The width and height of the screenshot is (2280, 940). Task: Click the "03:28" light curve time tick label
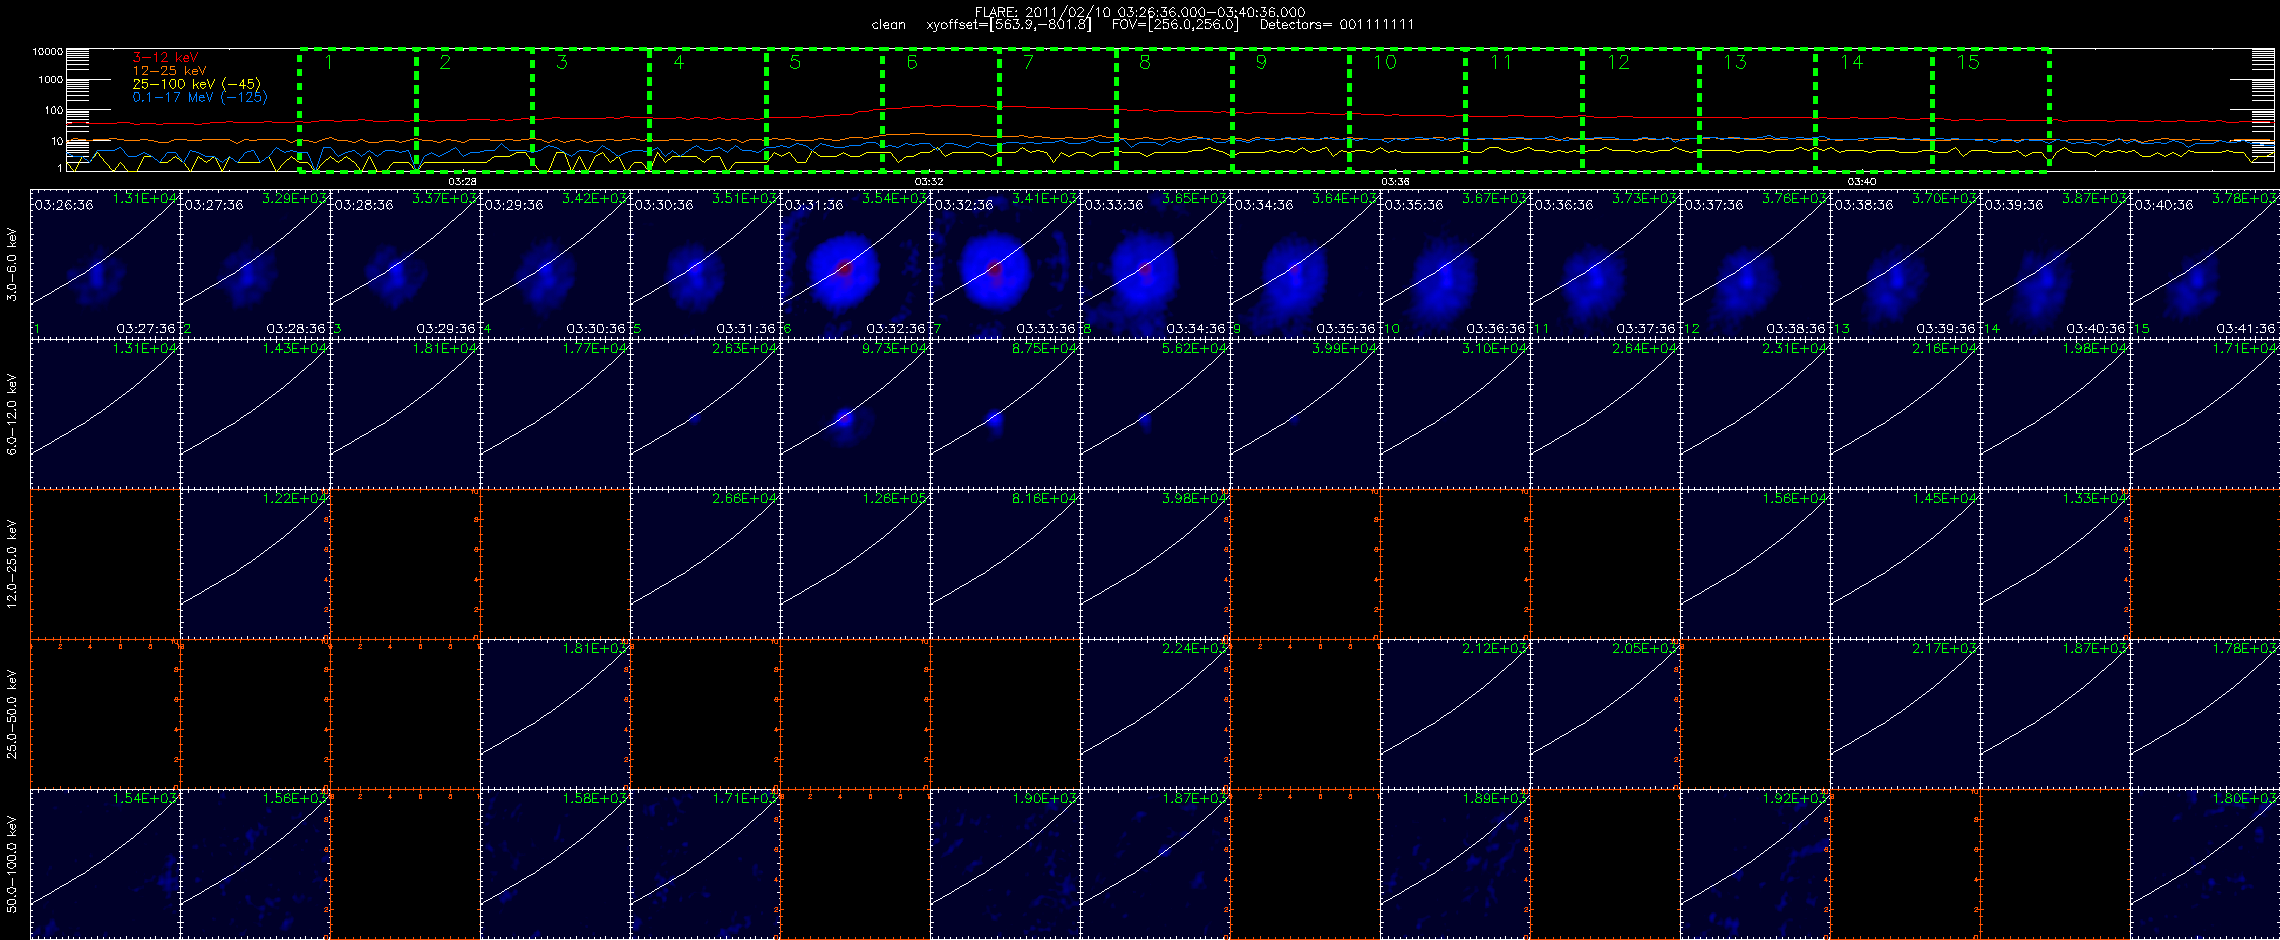[x=462, y=181]
